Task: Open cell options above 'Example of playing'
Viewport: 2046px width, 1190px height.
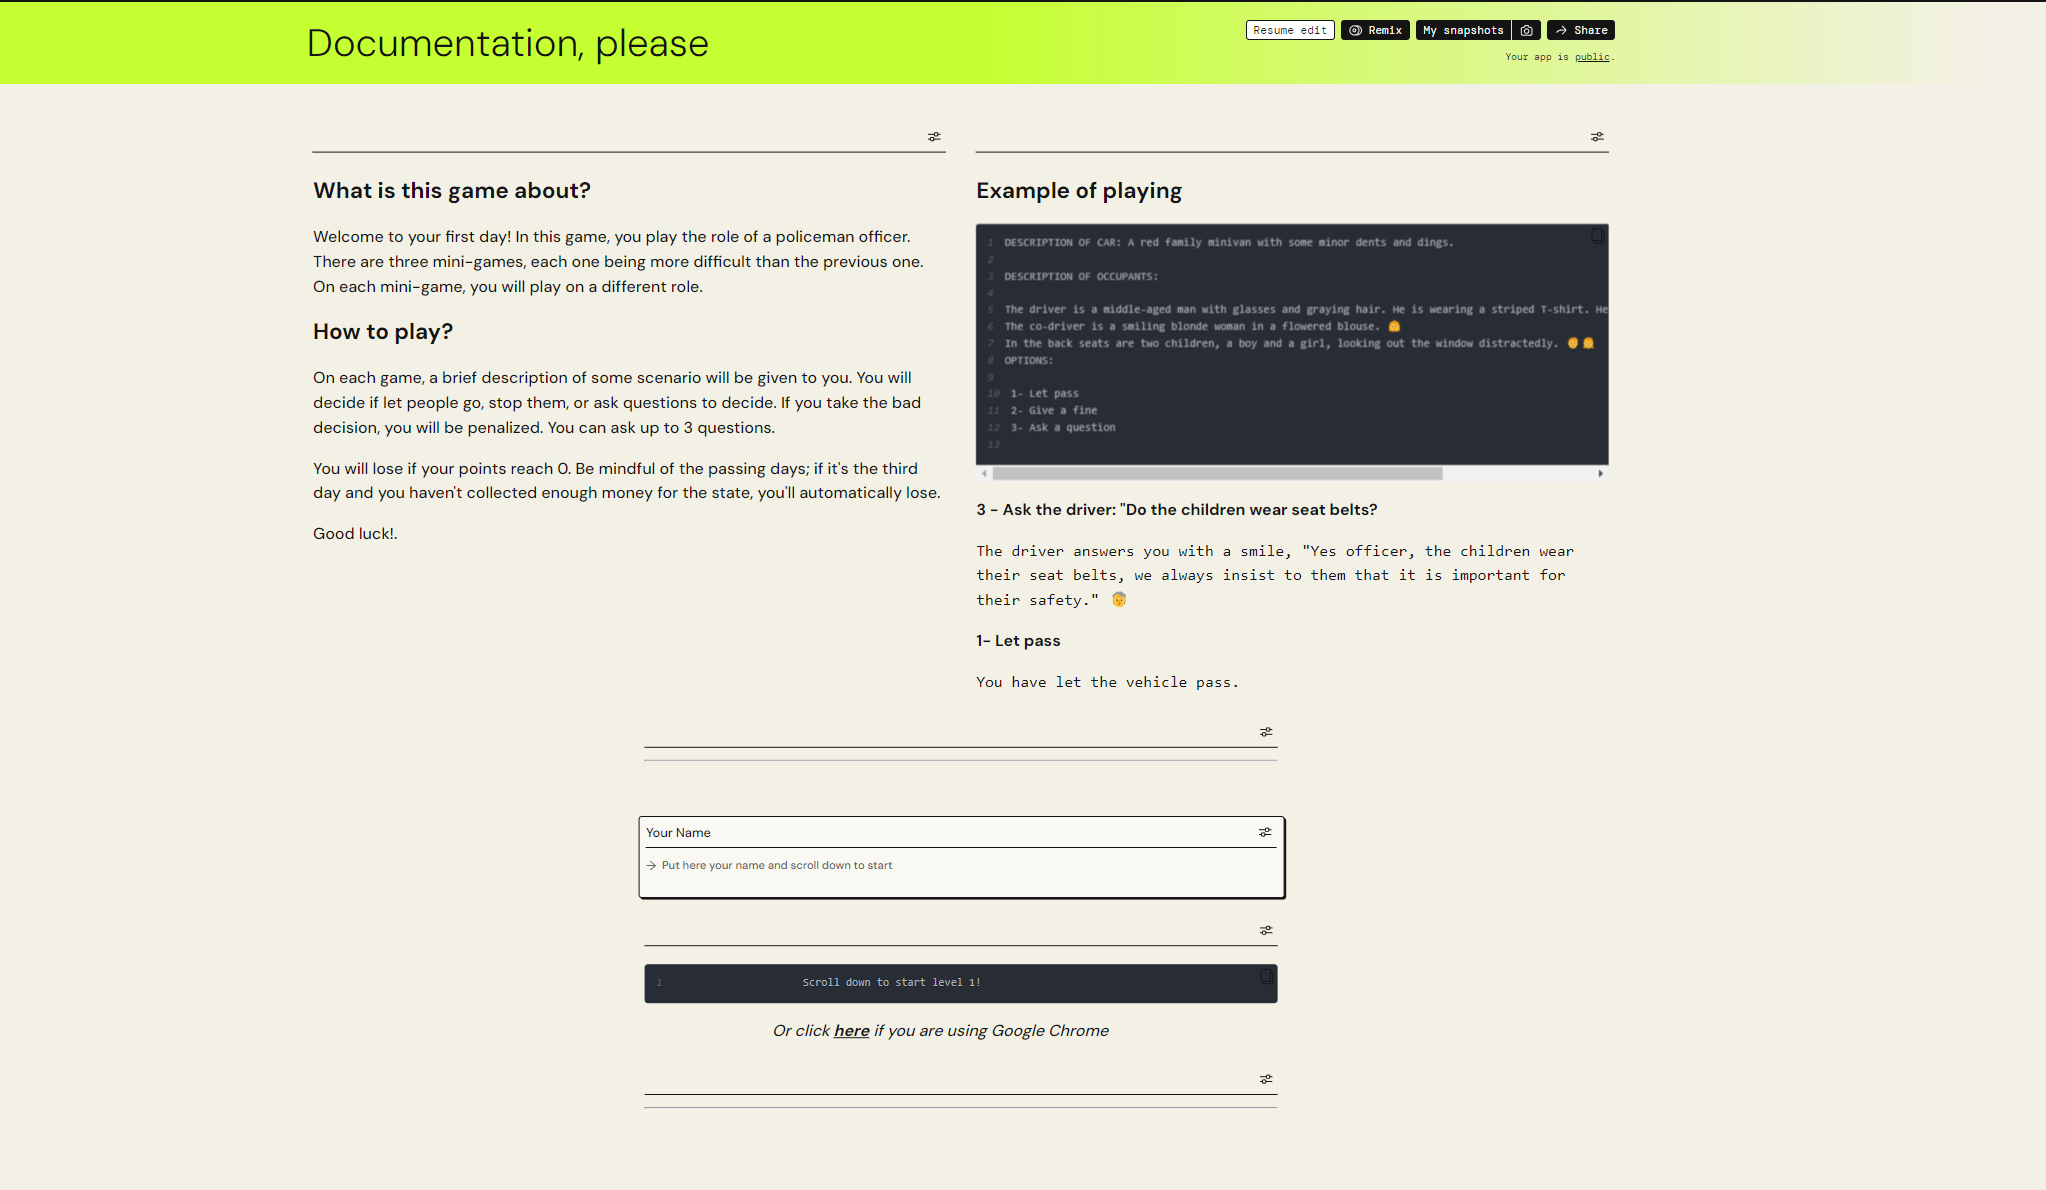Action: 1597,136
